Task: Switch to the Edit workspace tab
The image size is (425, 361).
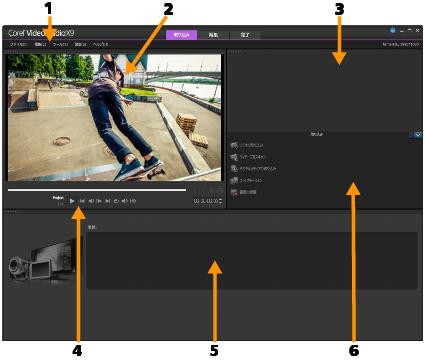Action: click(x=213, y=35)
